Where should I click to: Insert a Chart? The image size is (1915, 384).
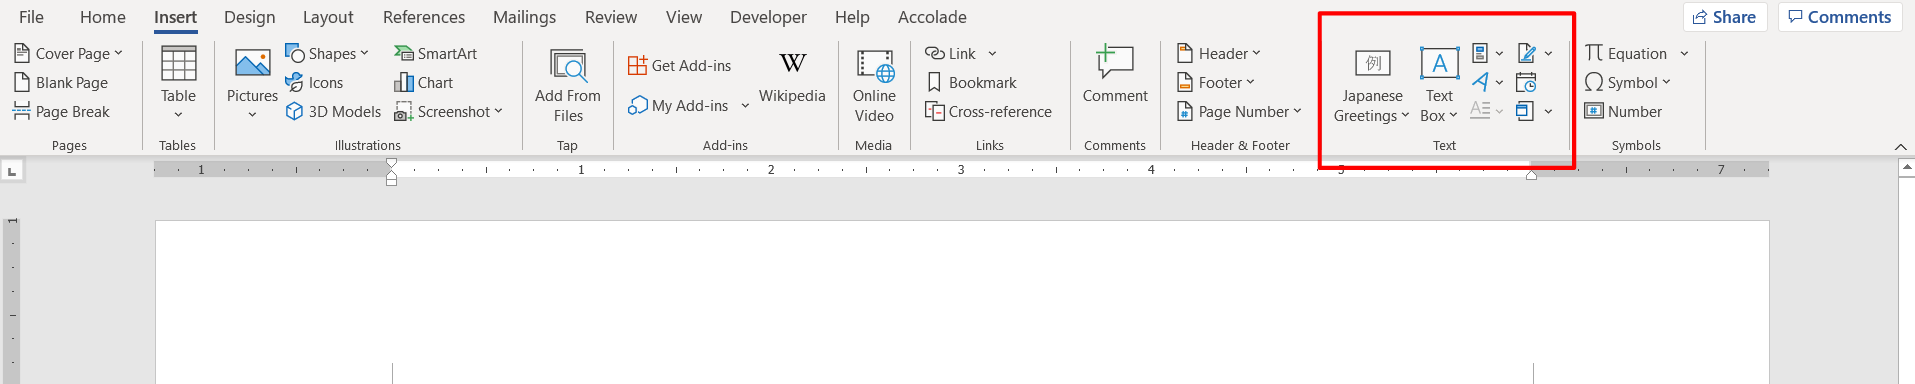(x=424, y=82)
